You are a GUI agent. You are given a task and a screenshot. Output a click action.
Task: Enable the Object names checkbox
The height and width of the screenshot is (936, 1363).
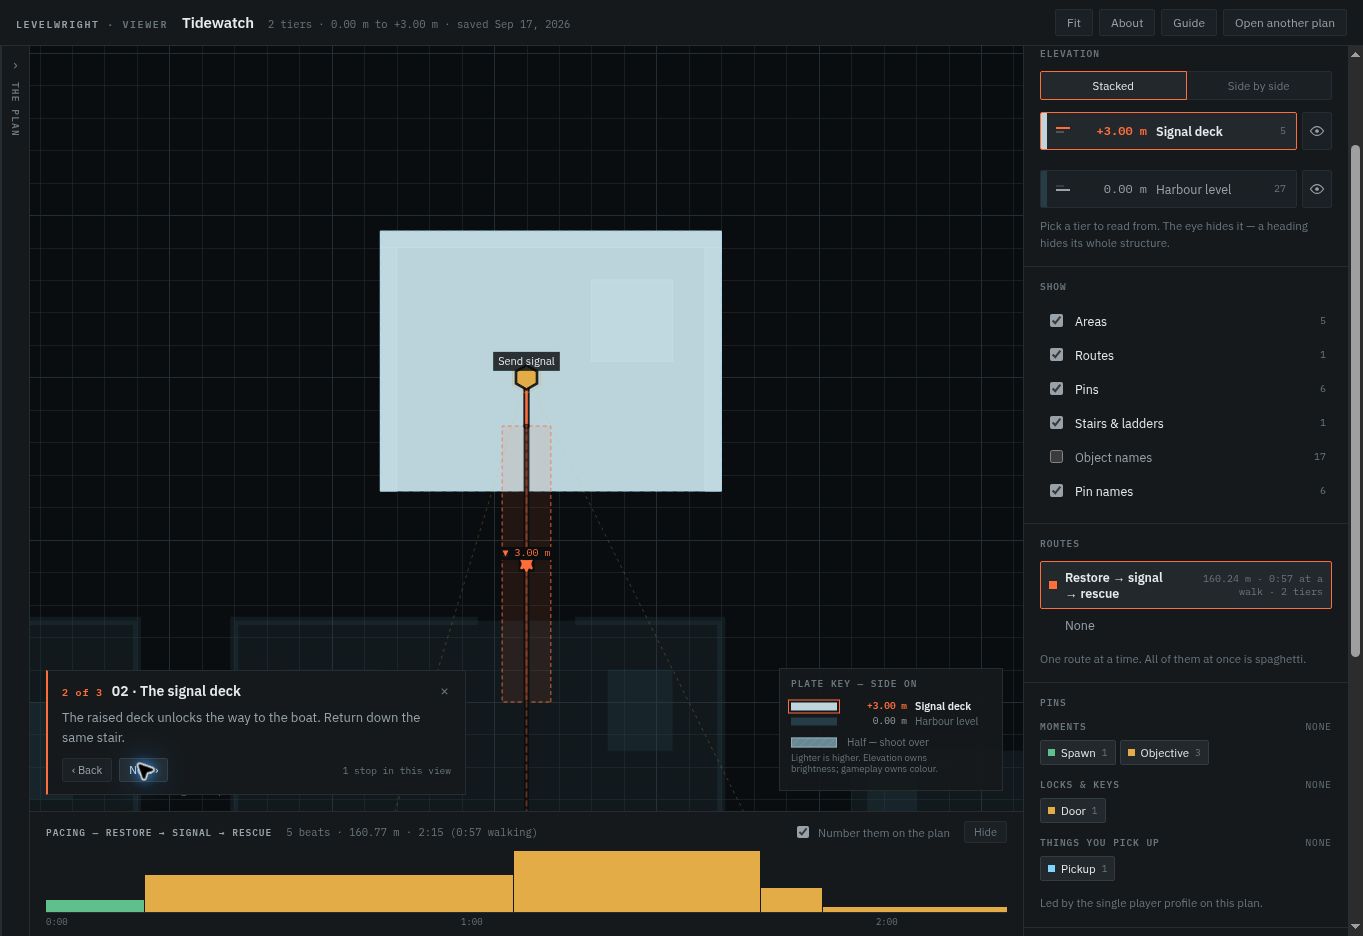click(1056, 457)
